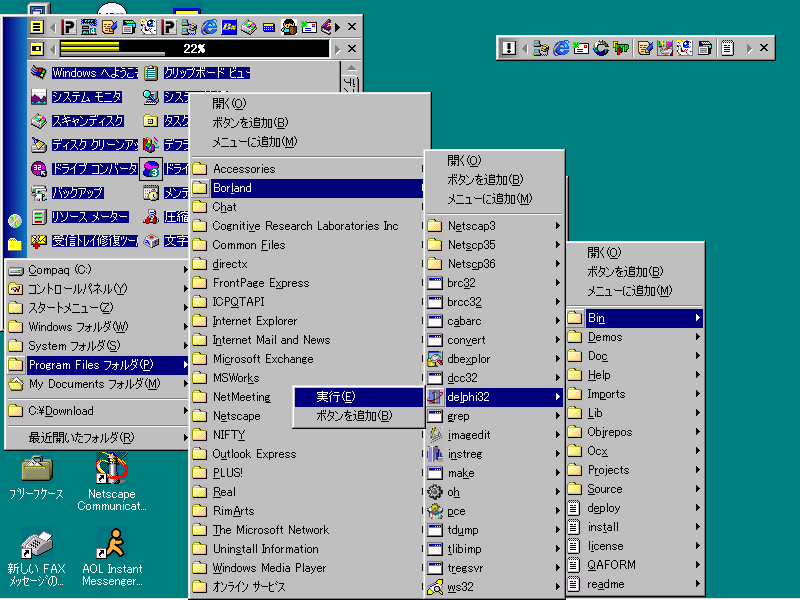Expand the Compaq (C:) submenu arrow
Image resolution: width=800 pixels, height=600 pixels.
click(x=185, y=269)
